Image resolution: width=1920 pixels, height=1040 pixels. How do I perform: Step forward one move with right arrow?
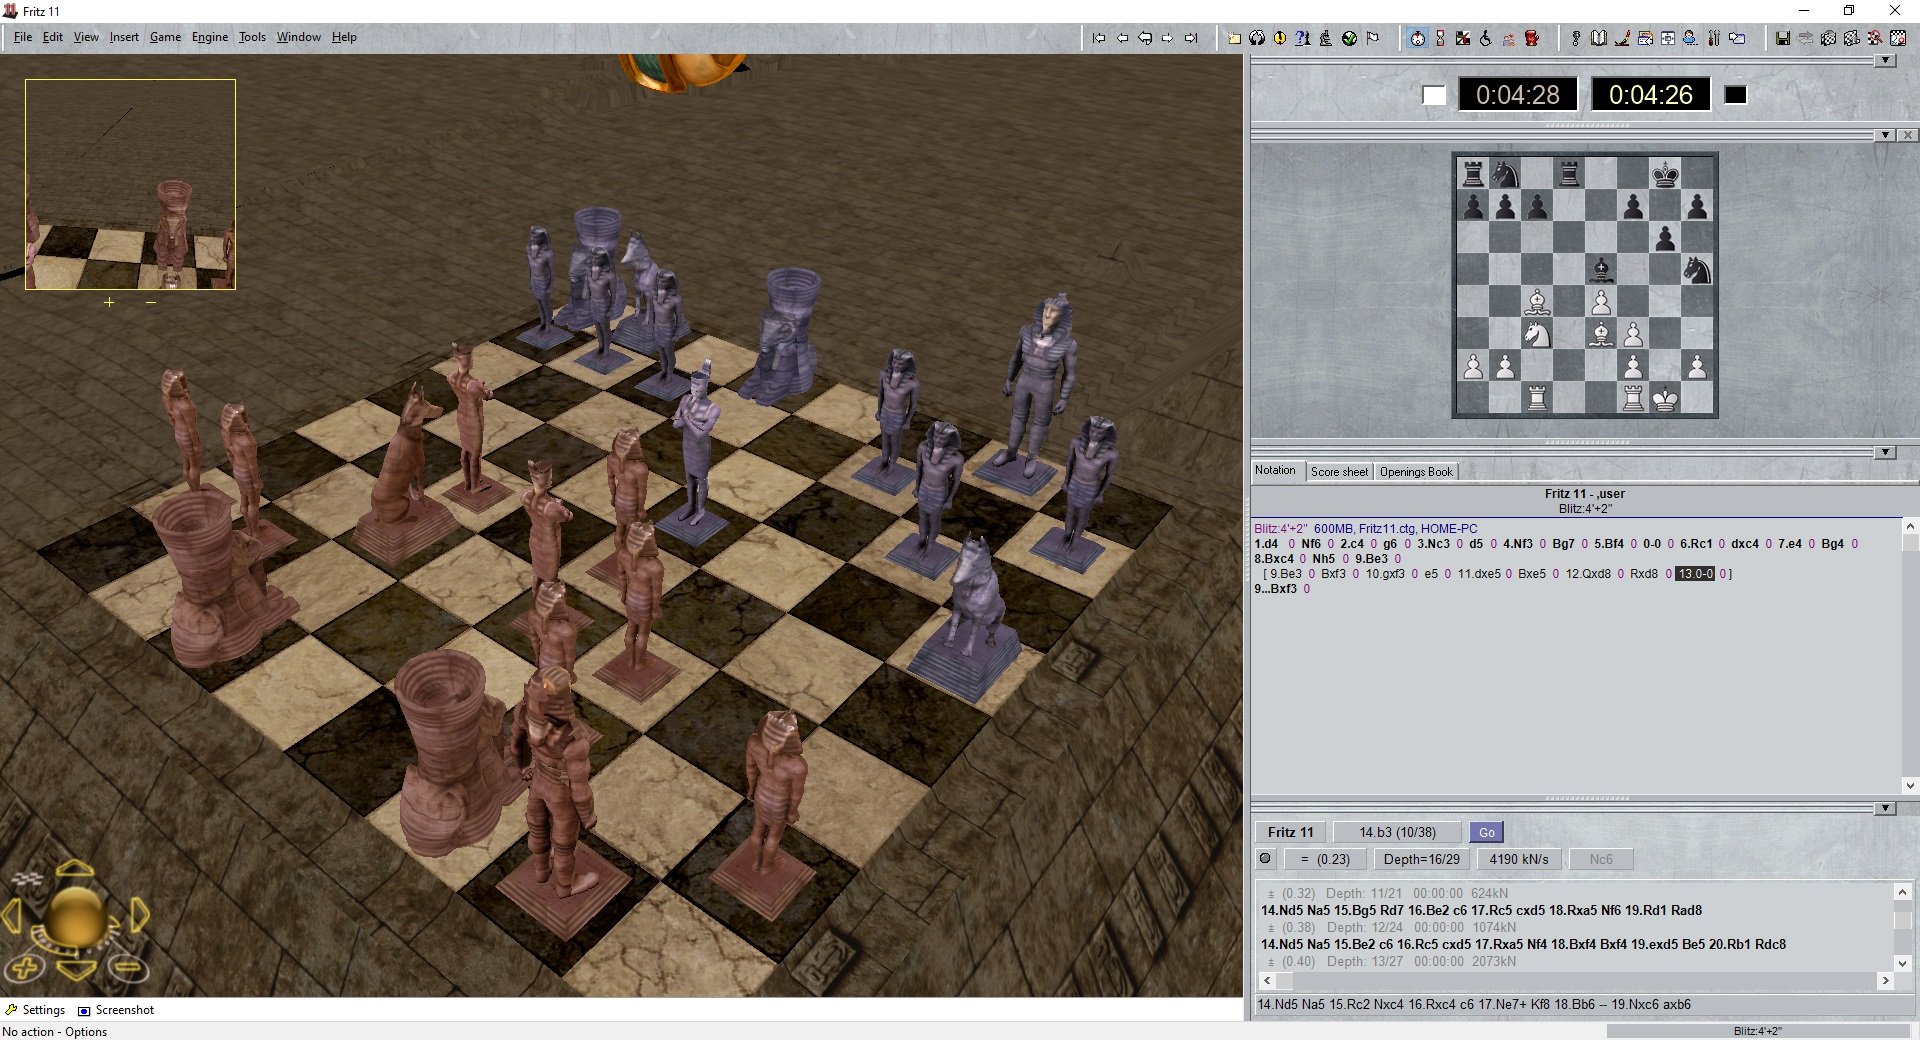(1167, 38)
